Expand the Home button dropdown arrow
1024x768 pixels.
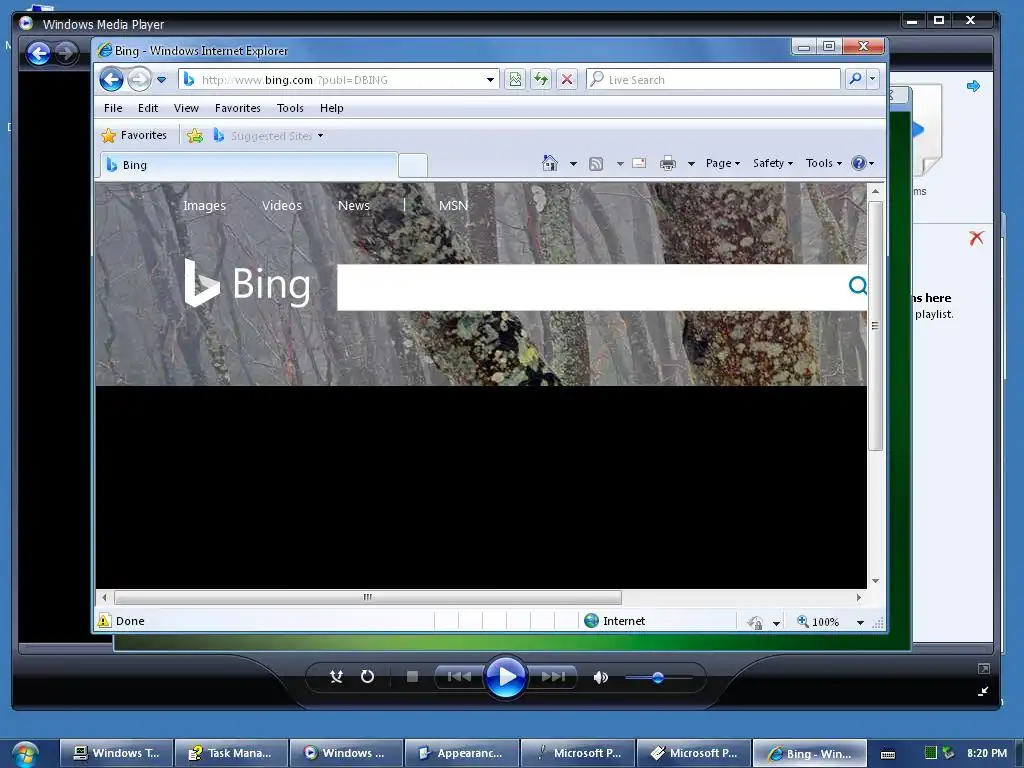coord(573,164)
